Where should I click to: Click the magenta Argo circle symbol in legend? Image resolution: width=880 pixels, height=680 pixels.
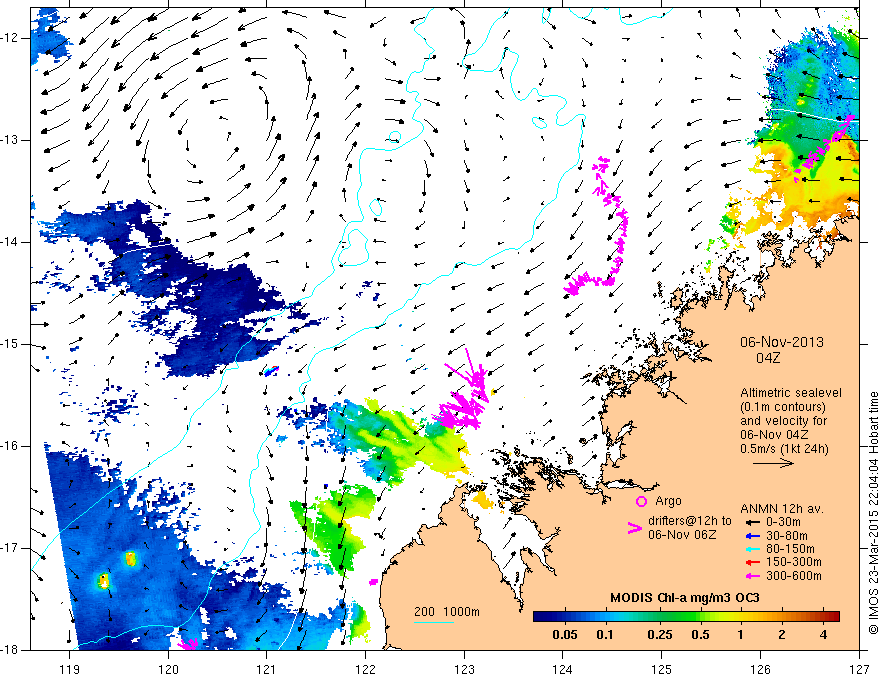click(641, 501)
